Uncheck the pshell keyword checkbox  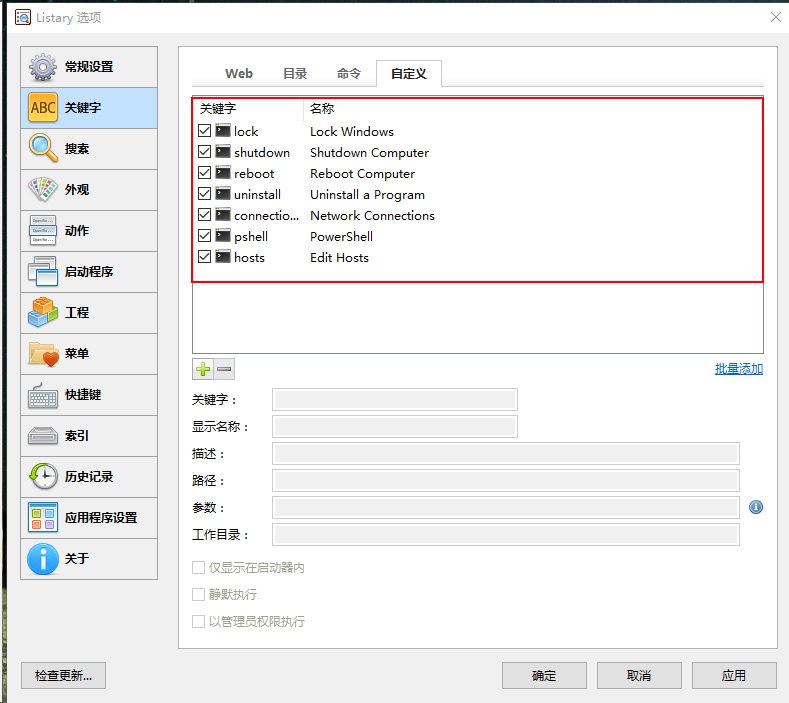point(204,236)
